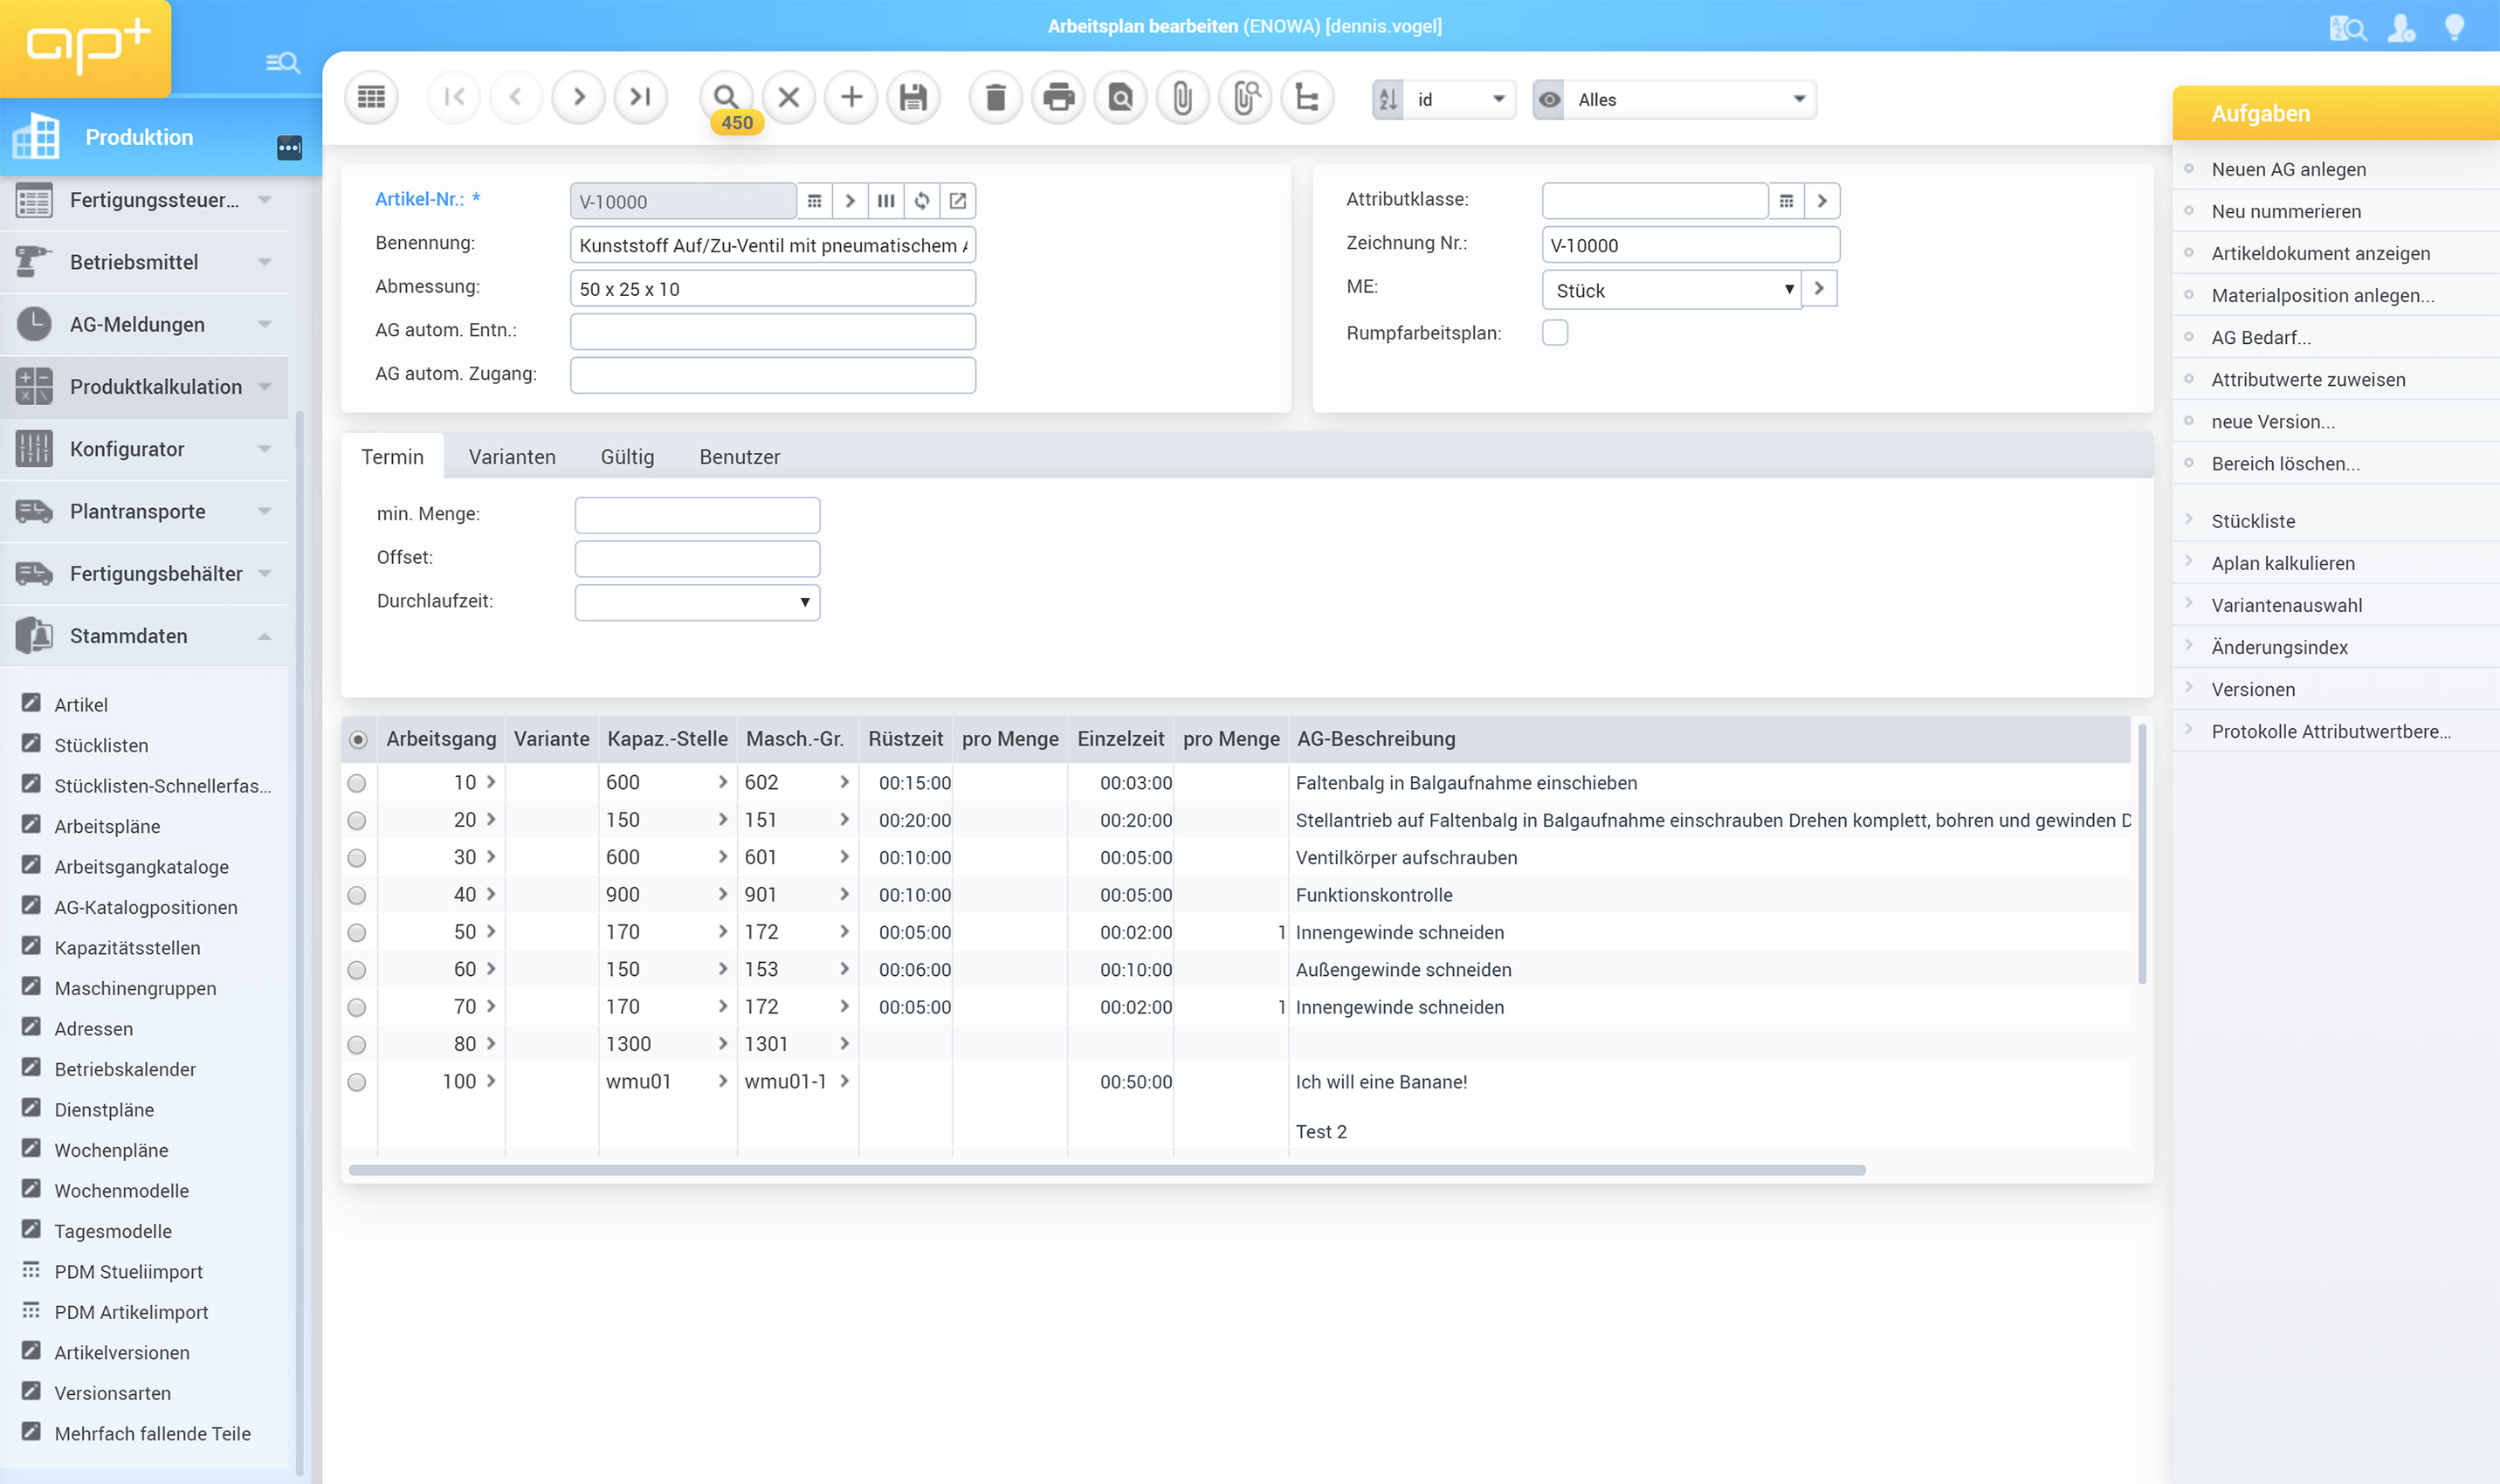Open Arbeitspläne in Stammdaten list

[107, 826]
